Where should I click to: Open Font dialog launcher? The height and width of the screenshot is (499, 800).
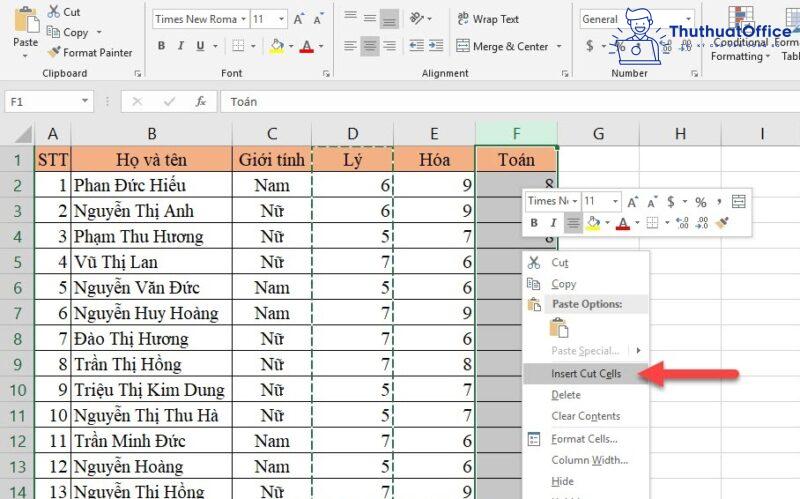326,73
